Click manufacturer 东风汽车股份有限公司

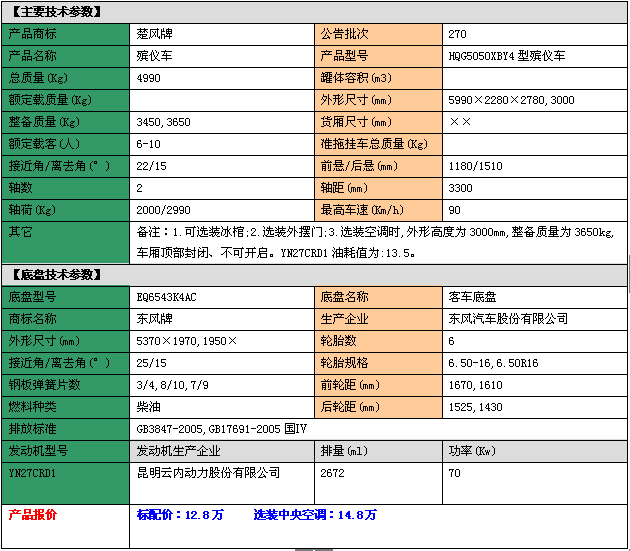pyautogui.click(x=508, y=319)
